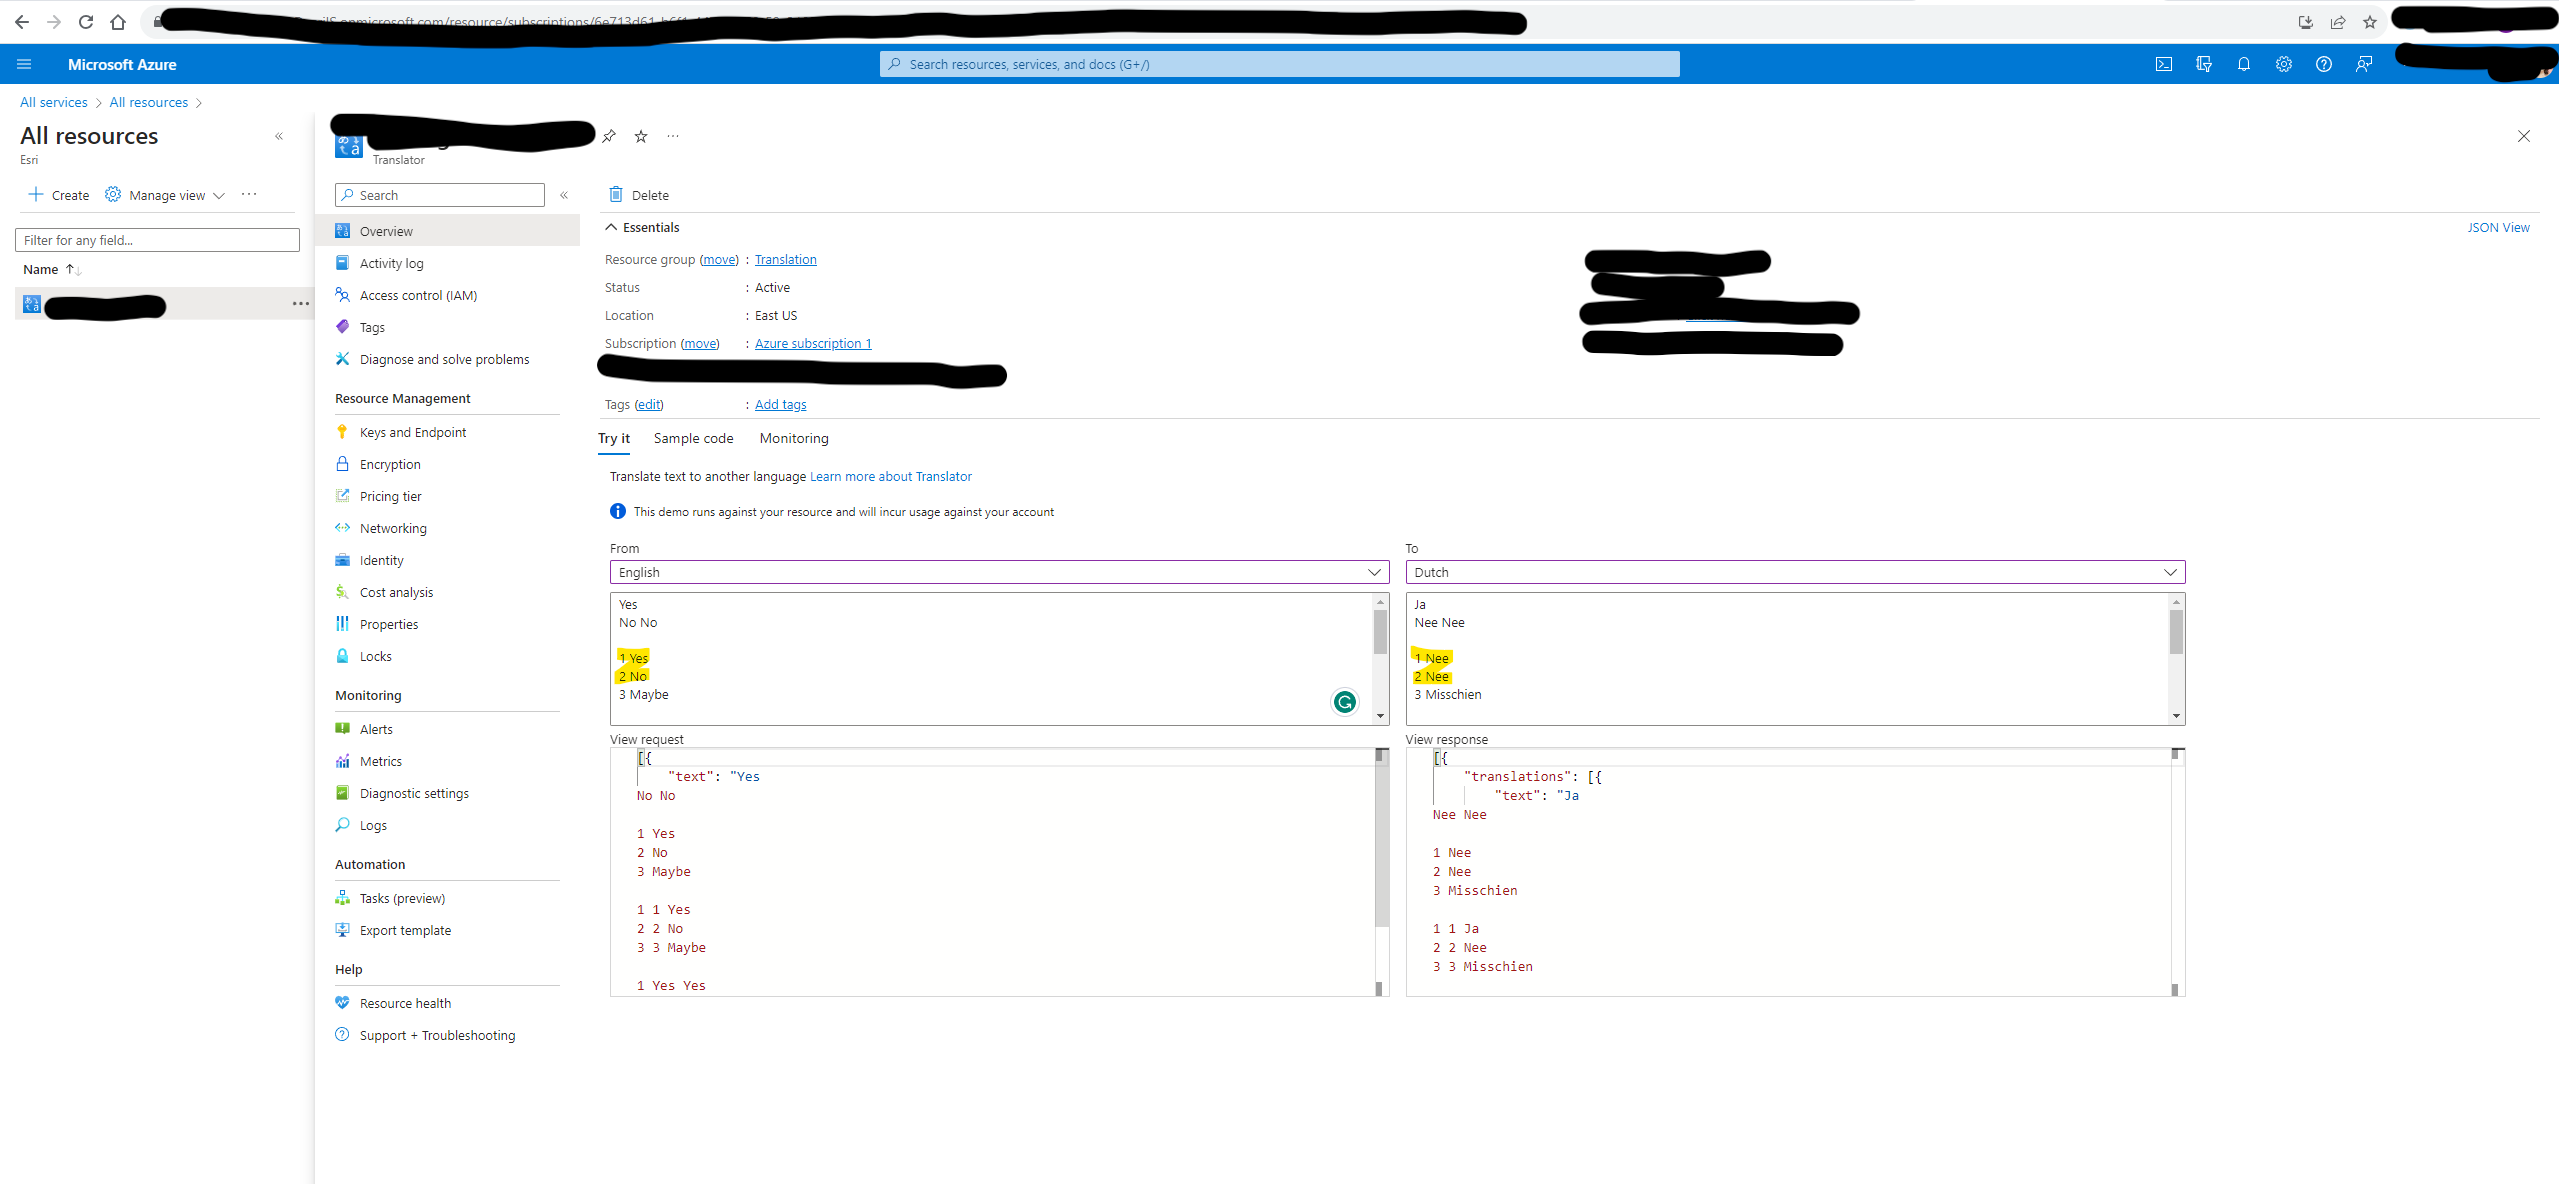Open Keys and Endpoint
The image size is (2559, 1184).
tap(412, 432)
